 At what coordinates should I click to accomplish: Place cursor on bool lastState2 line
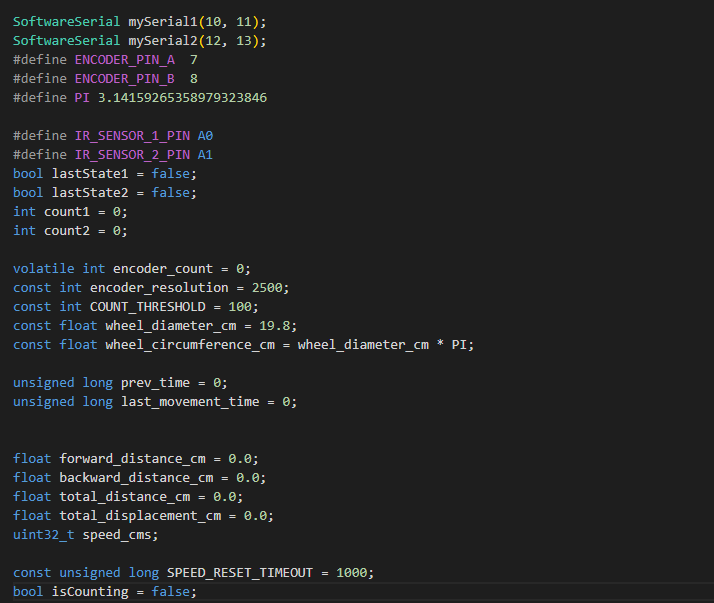click(105, 193)
